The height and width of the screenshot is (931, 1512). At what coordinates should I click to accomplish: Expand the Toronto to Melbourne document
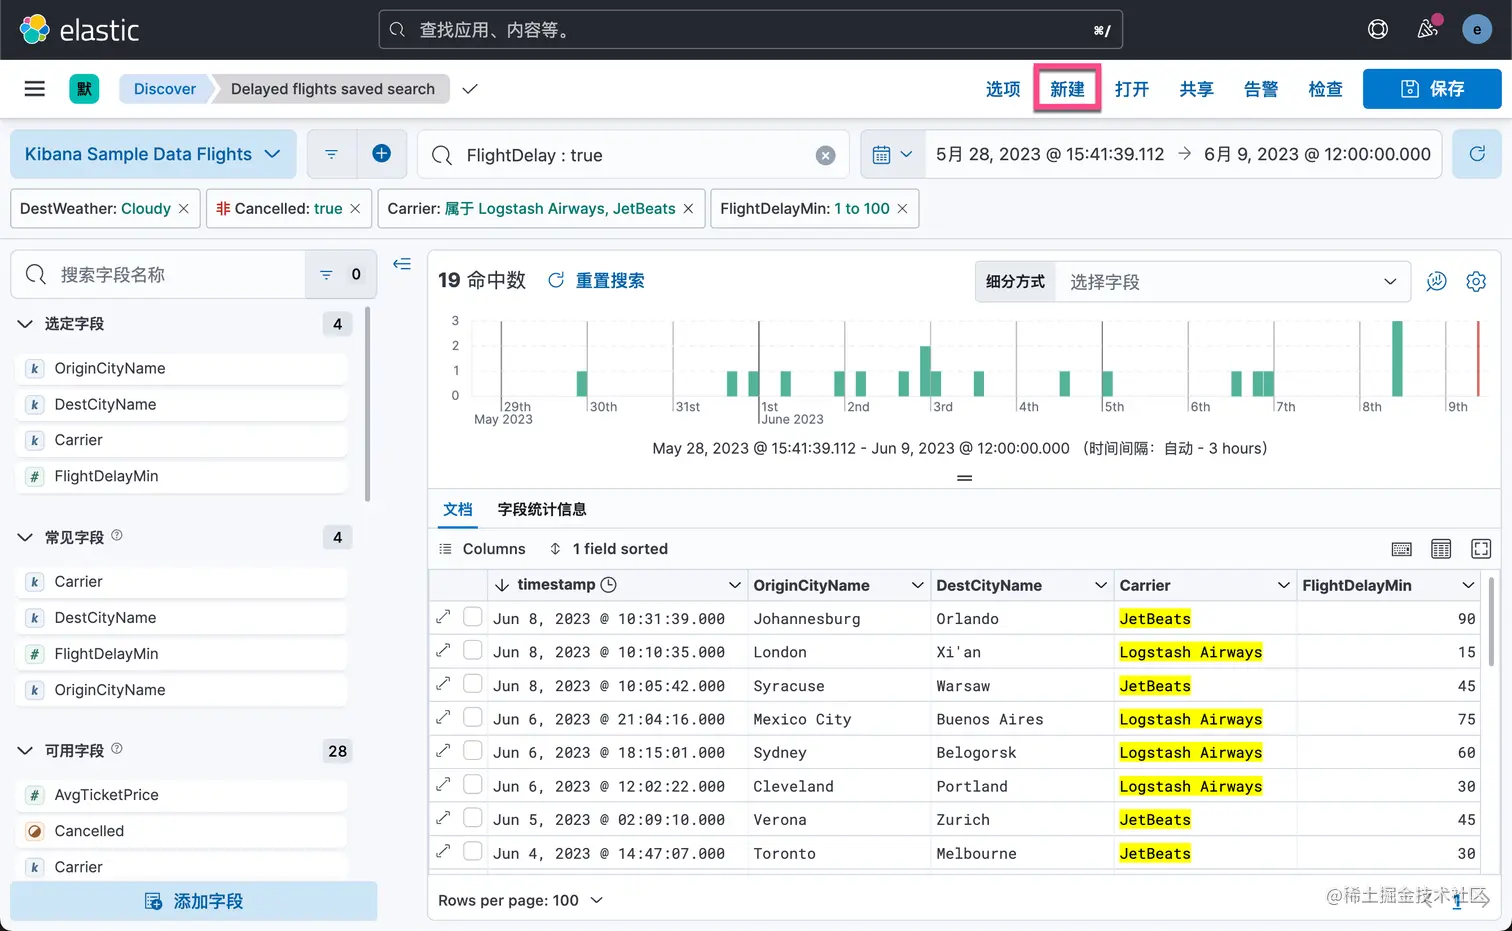tap(443, 852)
